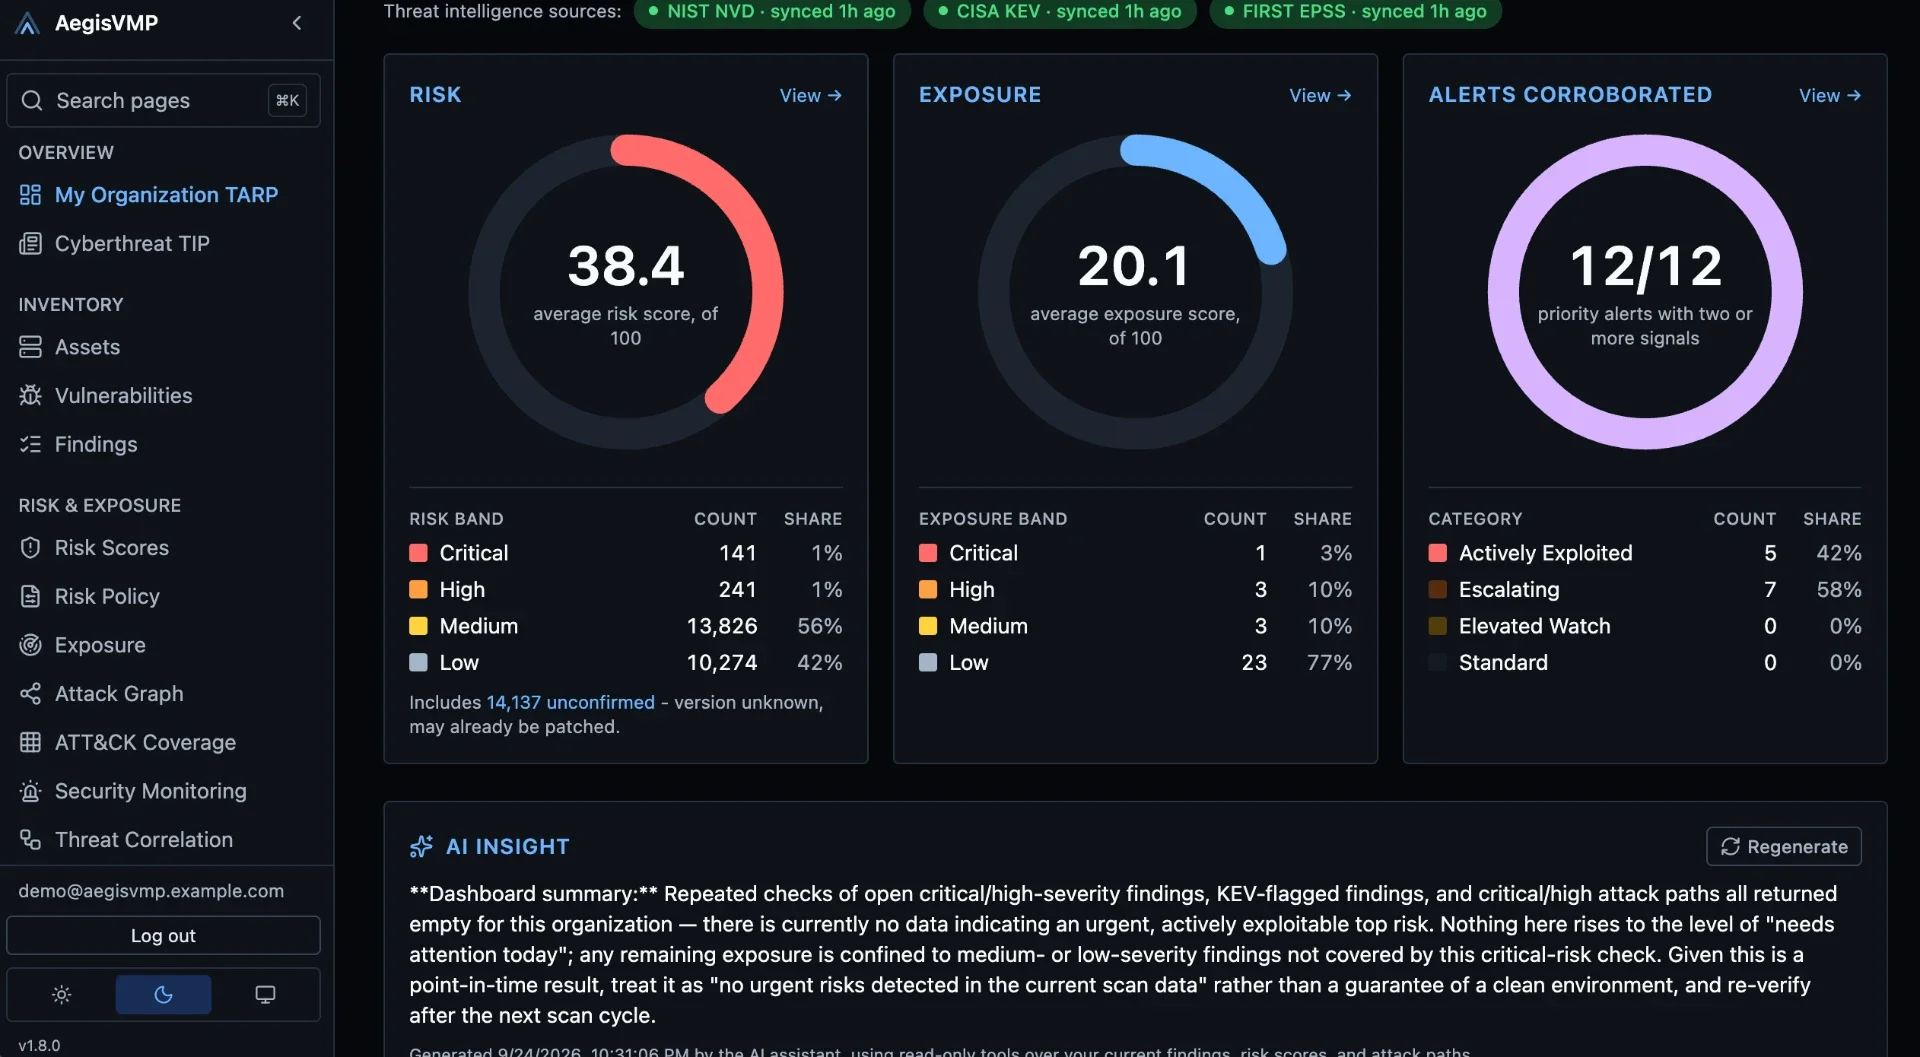
Task: Click the Exposure target icon
Action: pyautogui.click(x=31, y=645)
